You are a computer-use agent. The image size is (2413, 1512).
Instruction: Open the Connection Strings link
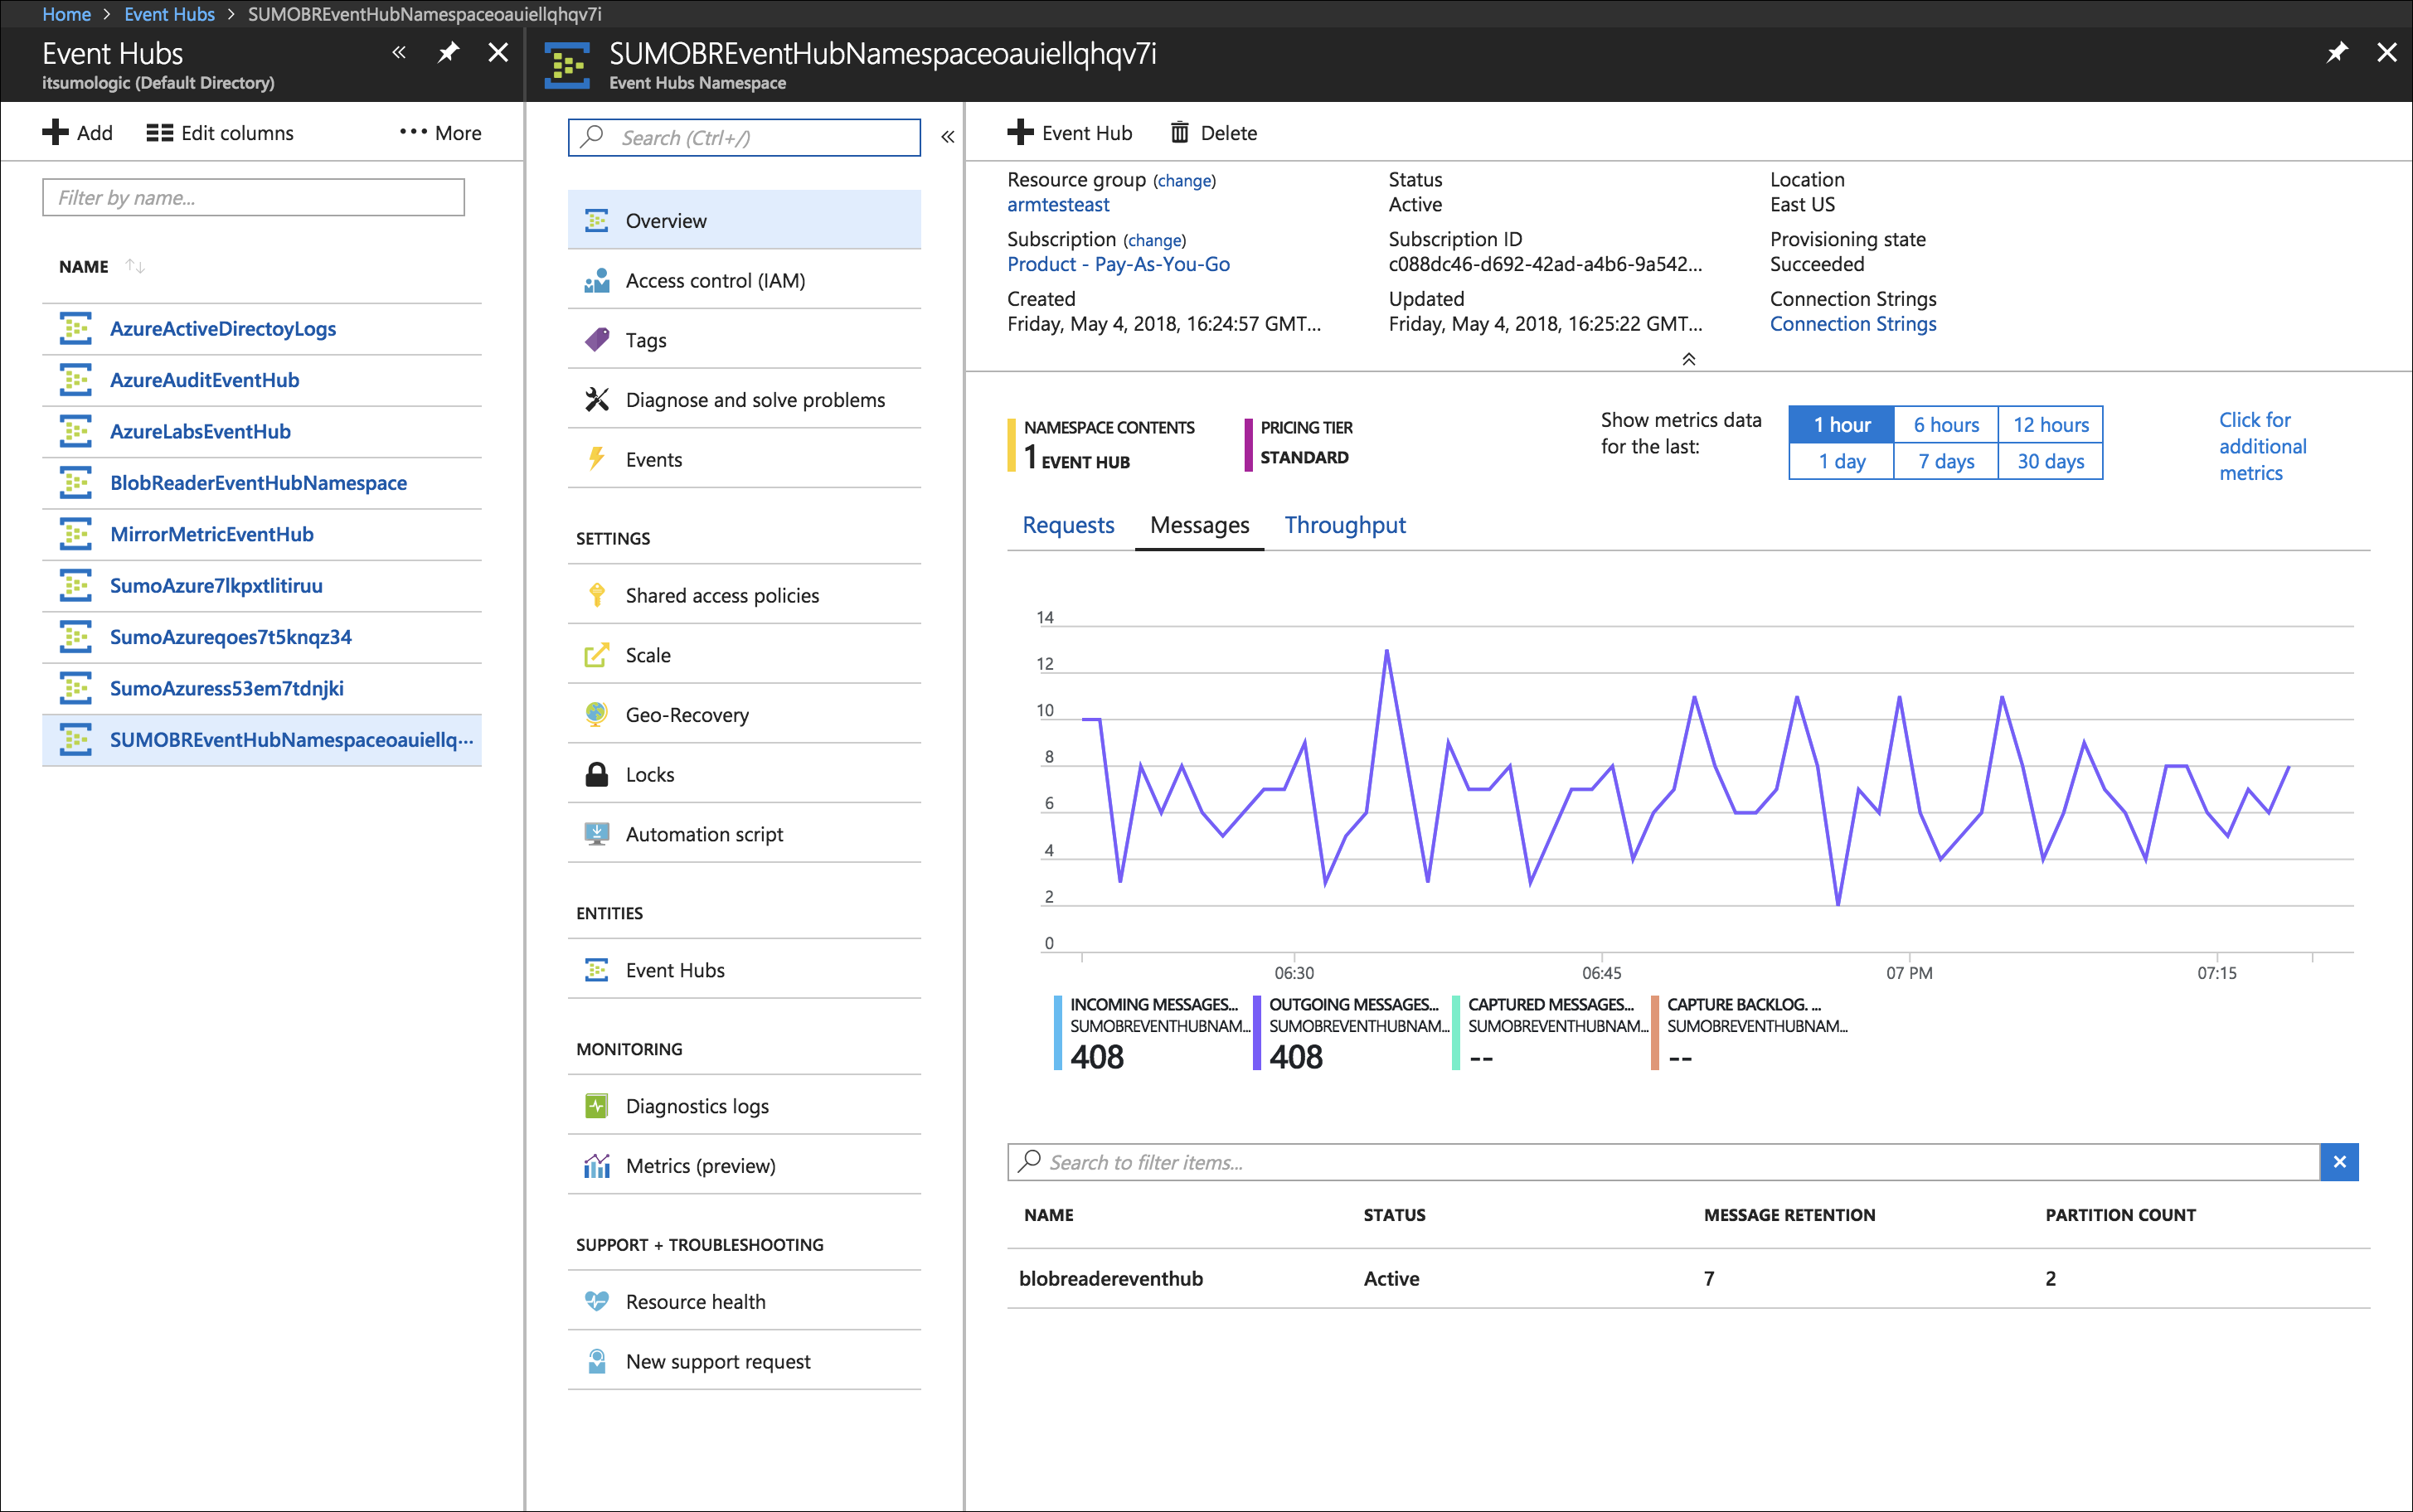(1852, 323)
